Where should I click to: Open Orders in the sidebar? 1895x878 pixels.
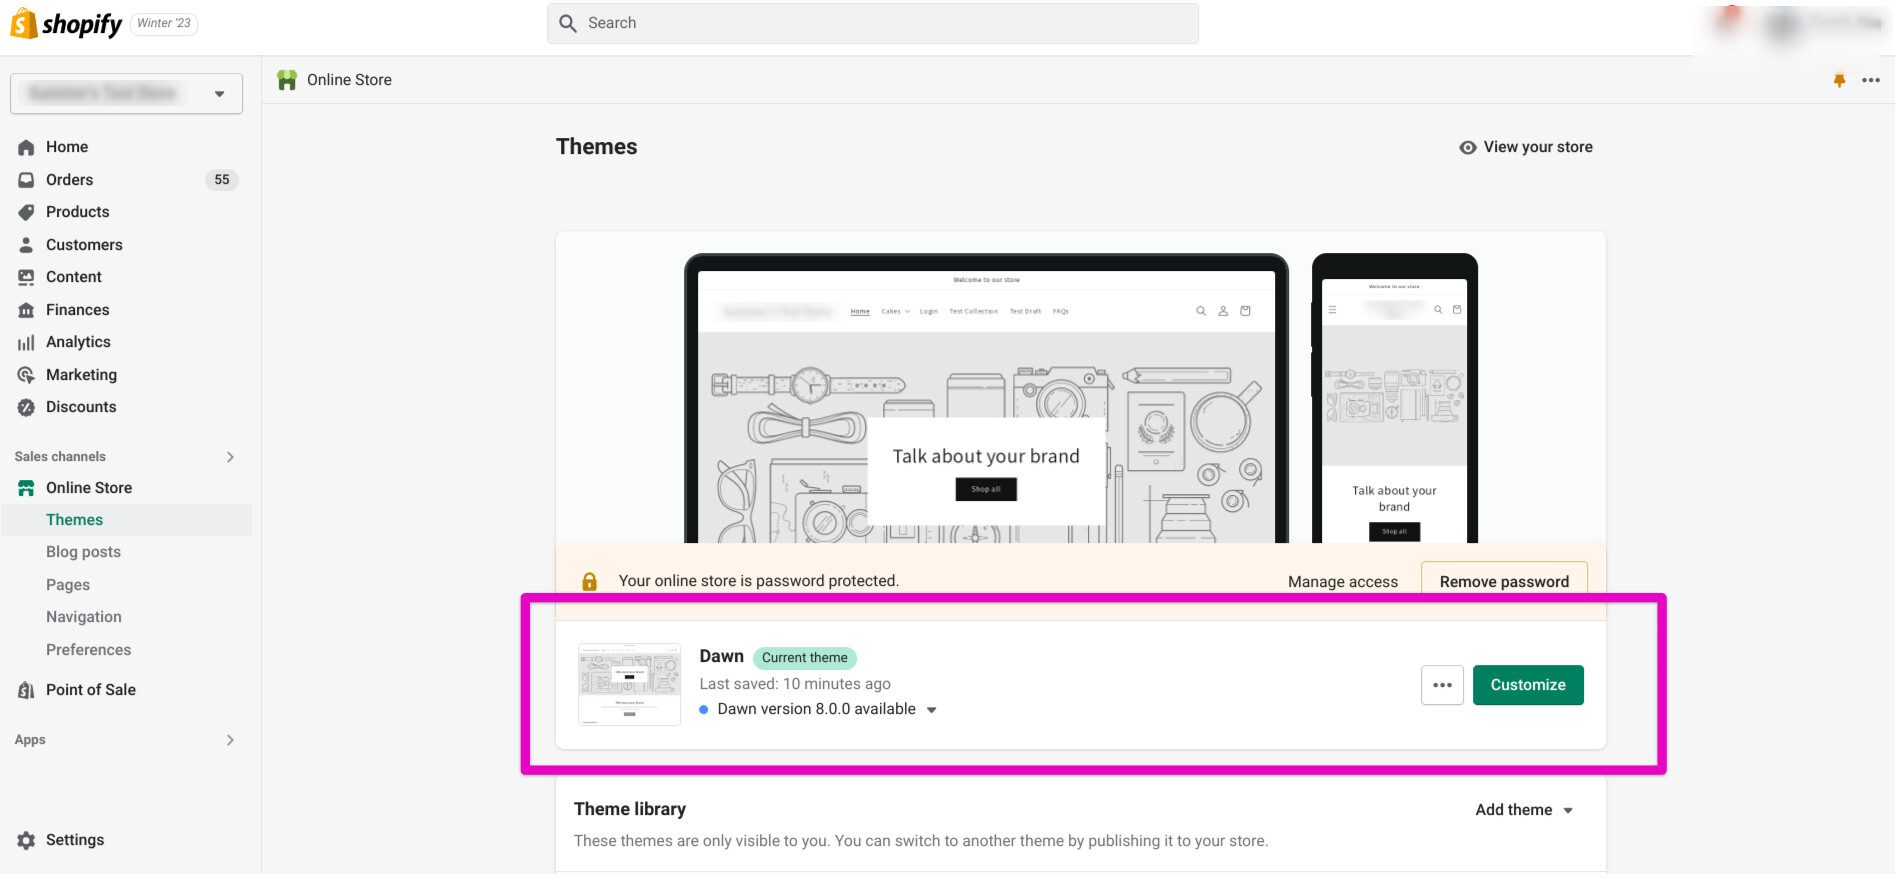point(69,180)
